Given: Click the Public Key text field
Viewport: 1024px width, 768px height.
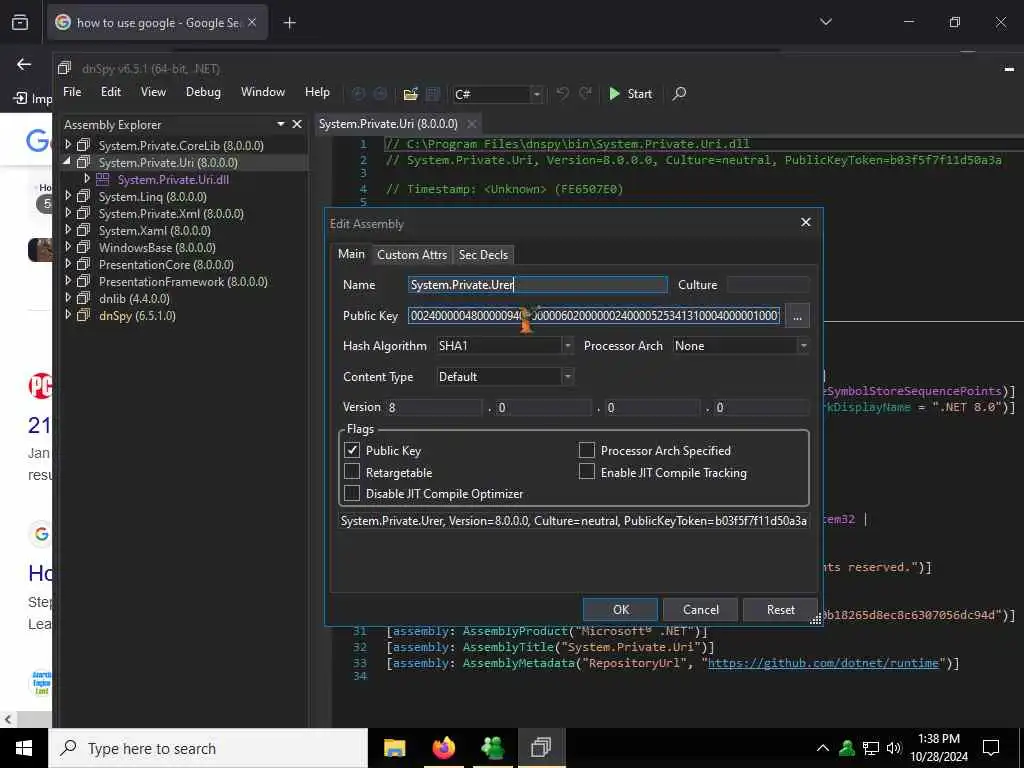Looking at the screenshot, I should [594, 315].
